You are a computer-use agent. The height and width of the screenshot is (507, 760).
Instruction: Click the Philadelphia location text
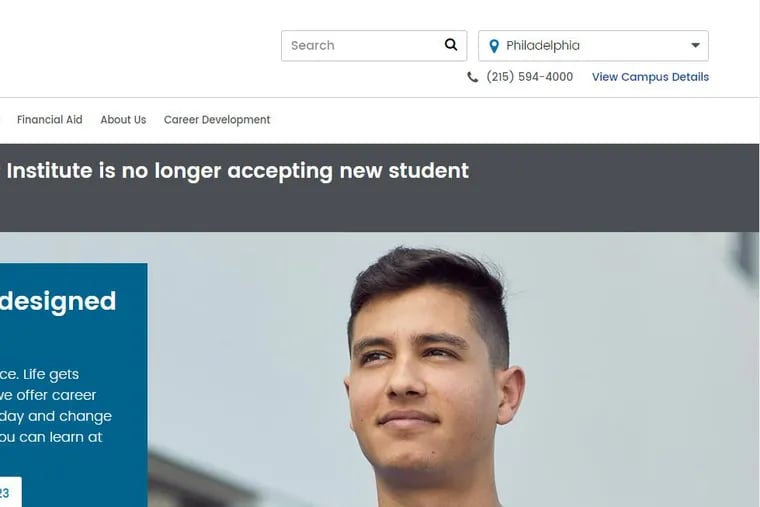pyautogui.click(x=543, y=46)
